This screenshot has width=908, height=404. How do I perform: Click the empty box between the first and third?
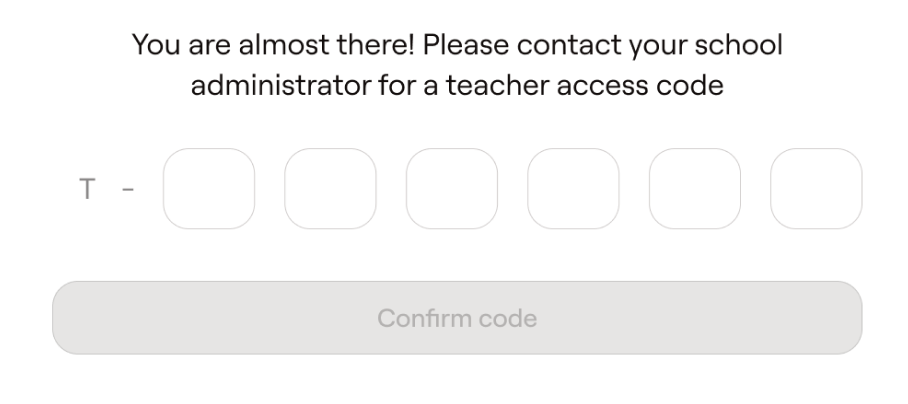[330, 189]
